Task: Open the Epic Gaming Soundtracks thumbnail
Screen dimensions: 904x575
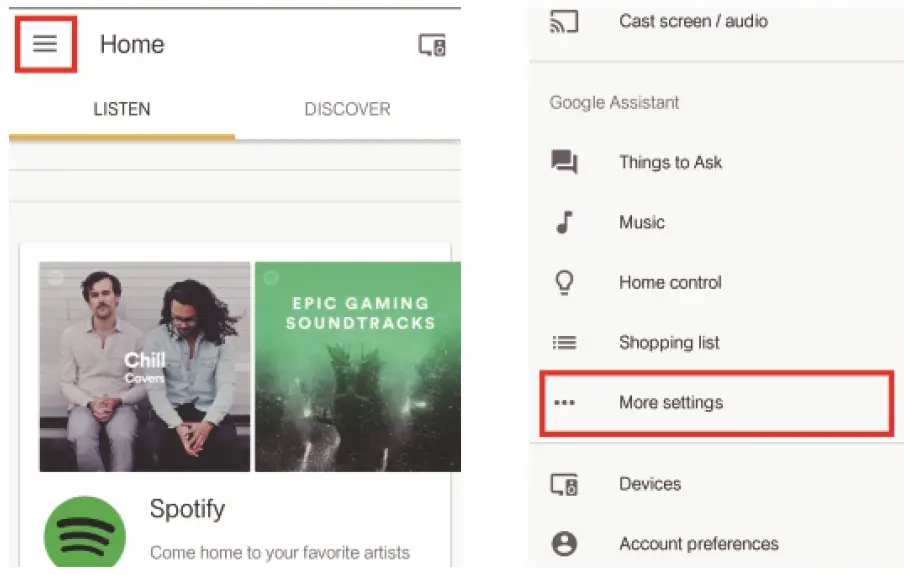Action: pyautogui.click(x=358, y=366)
